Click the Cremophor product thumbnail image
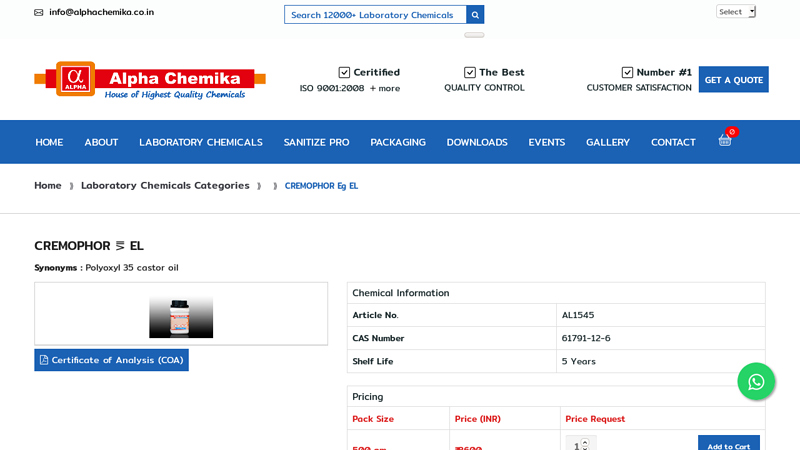 coord(181,316)
